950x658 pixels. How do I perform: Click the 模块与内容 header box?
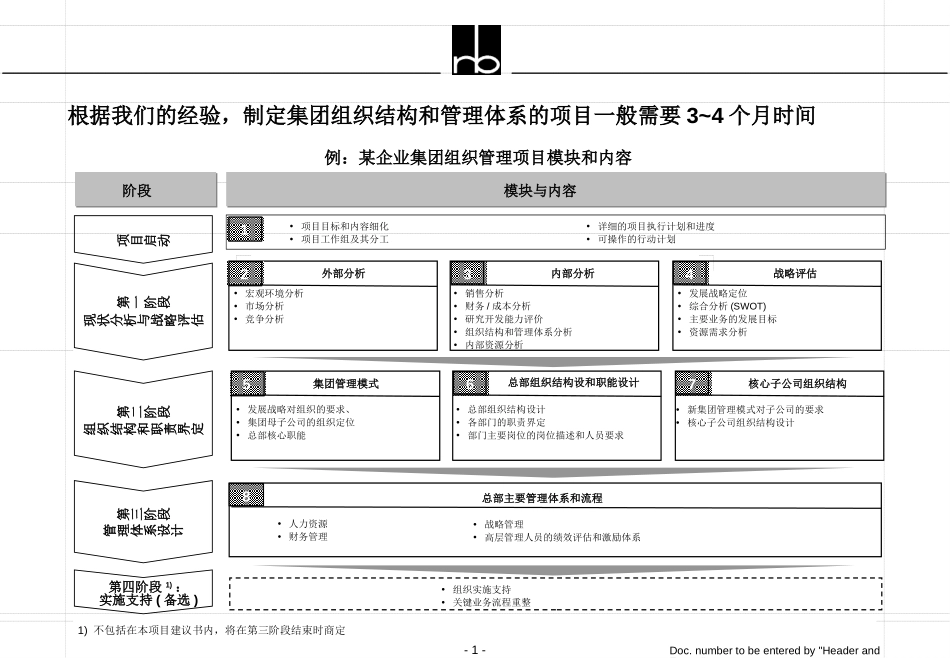[x=556, y=190]
